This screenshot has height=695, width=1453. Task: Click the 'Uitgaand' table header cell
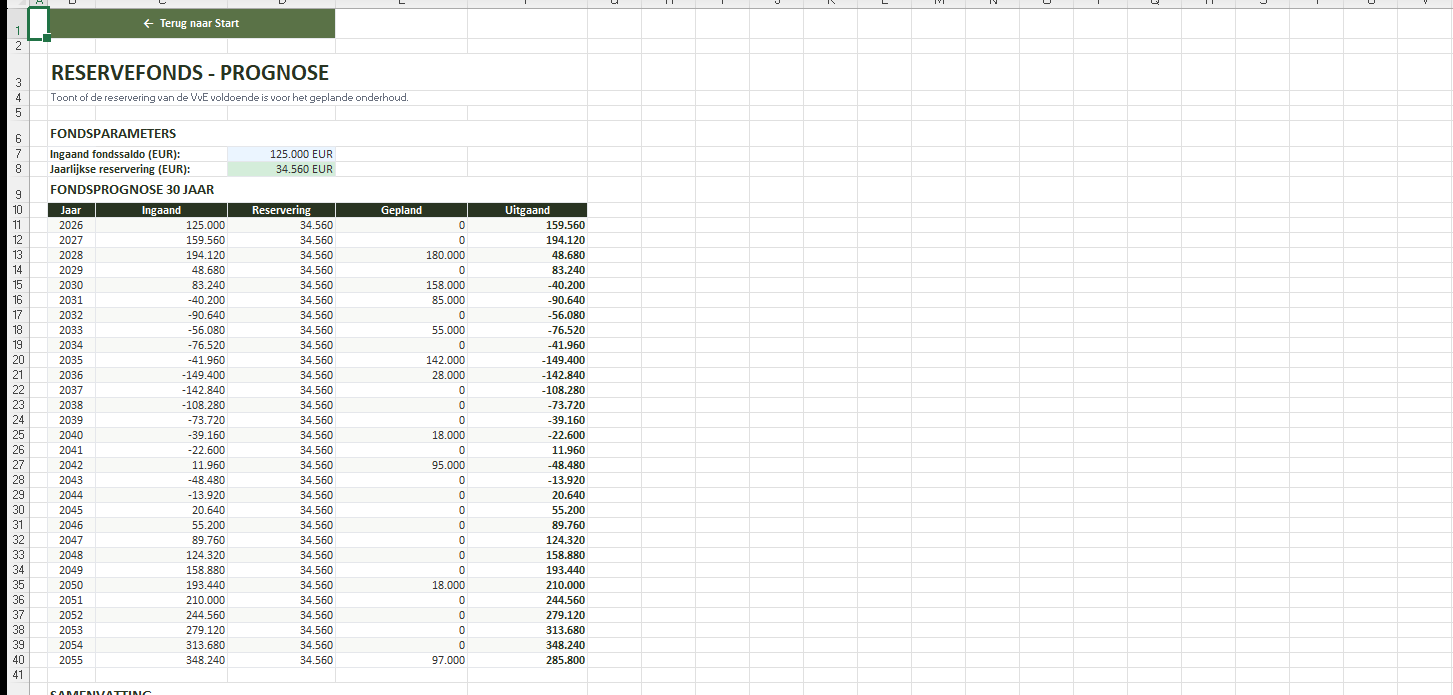(x=527, y=210)
